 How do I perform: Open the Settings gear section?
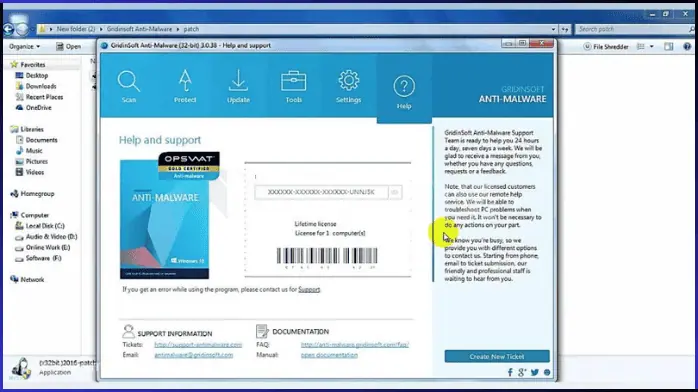tap(348, 86)
